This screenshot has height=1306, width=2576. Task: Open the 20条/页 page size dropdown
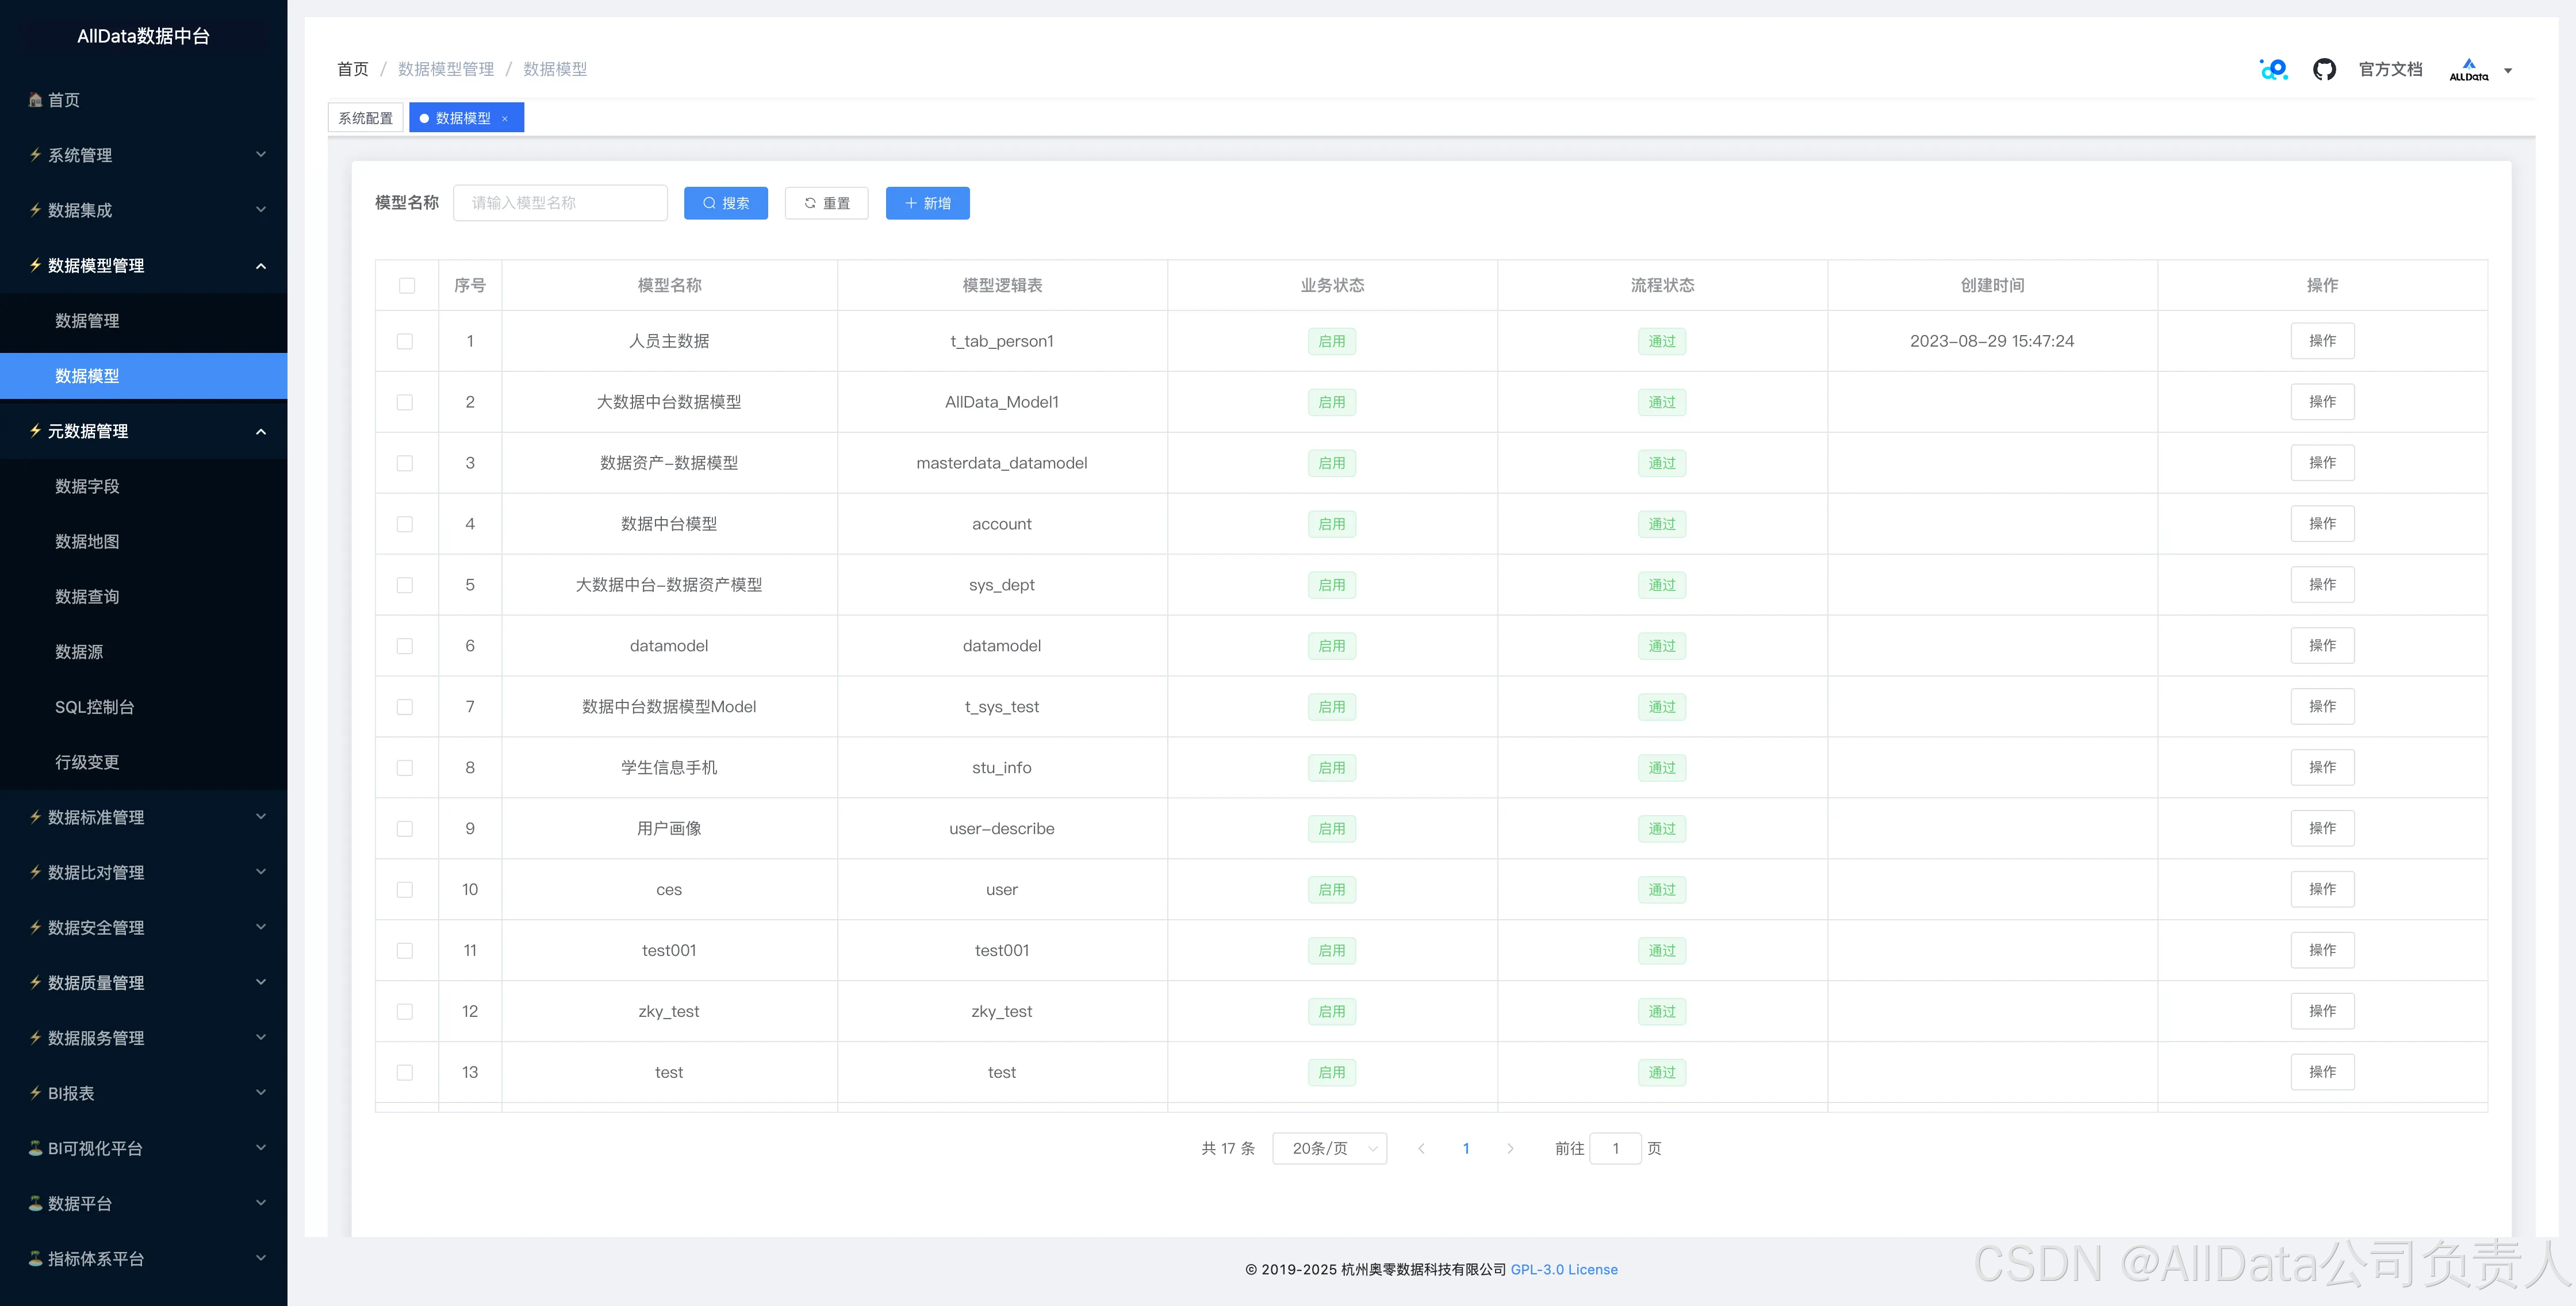(1329, 1148)
